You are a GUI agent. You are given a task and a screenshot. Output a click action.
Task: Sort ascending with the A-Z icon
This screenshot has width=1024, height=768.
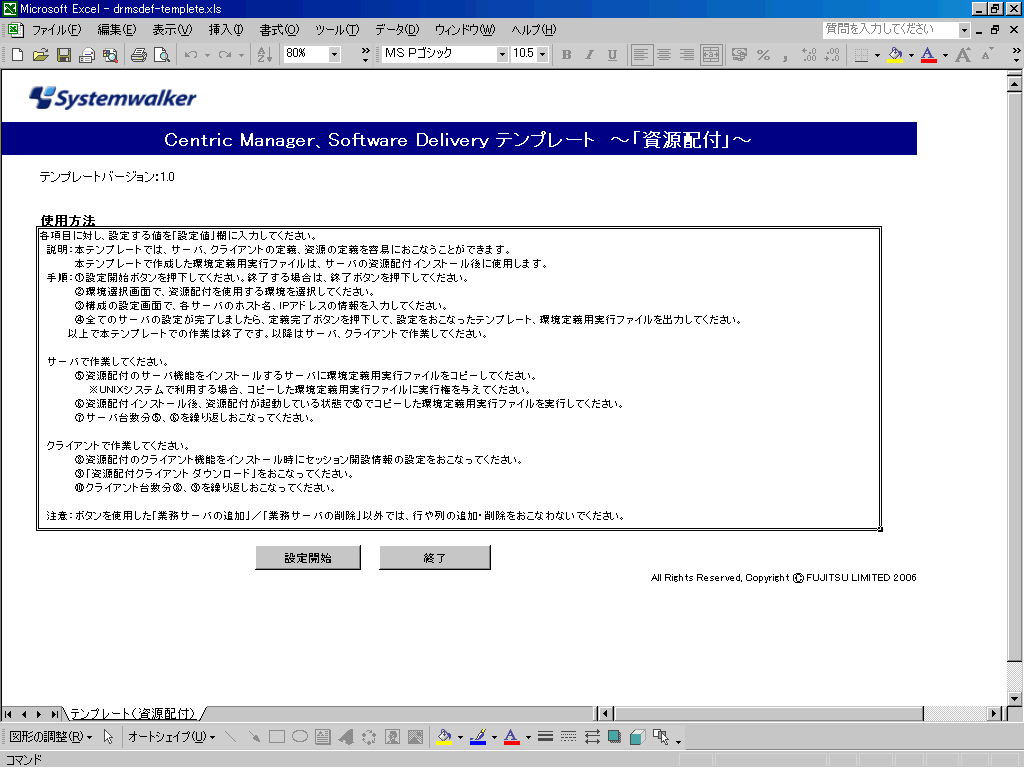click(x=264, y=55)
